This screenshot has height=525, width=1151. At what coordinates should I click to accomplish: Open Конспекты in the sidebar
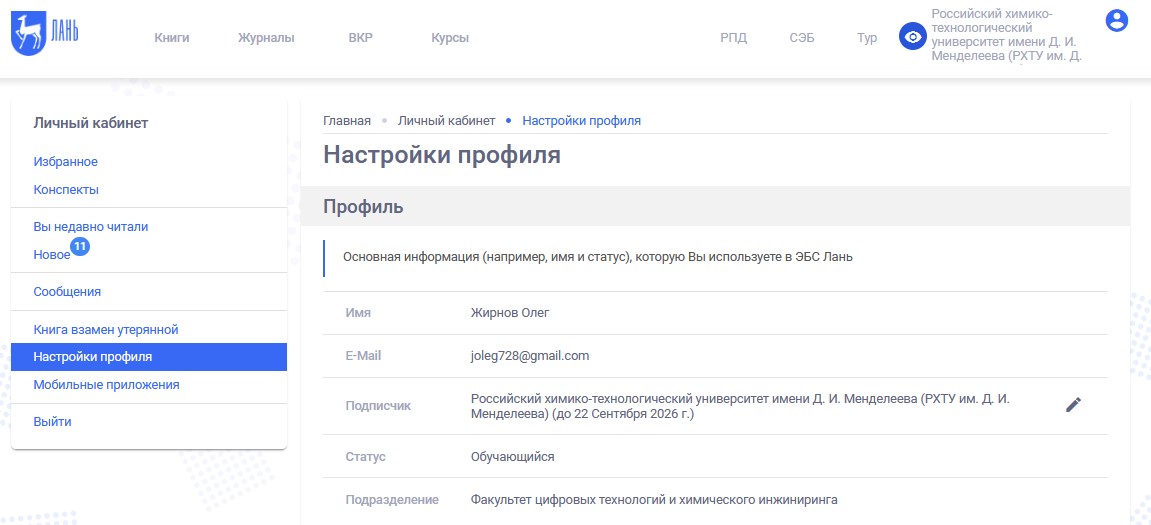click(66, 190)
